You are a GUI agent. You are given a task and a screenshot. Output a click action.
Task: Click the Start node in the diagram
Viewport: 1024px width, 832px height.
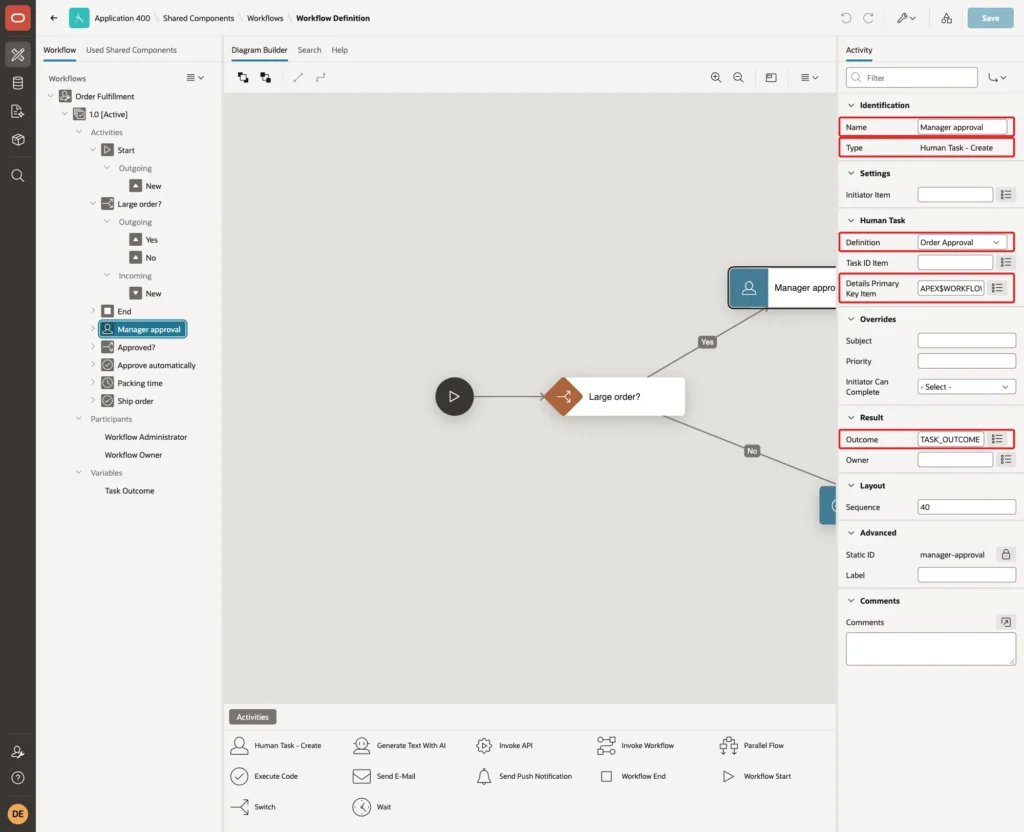point(455,396)
